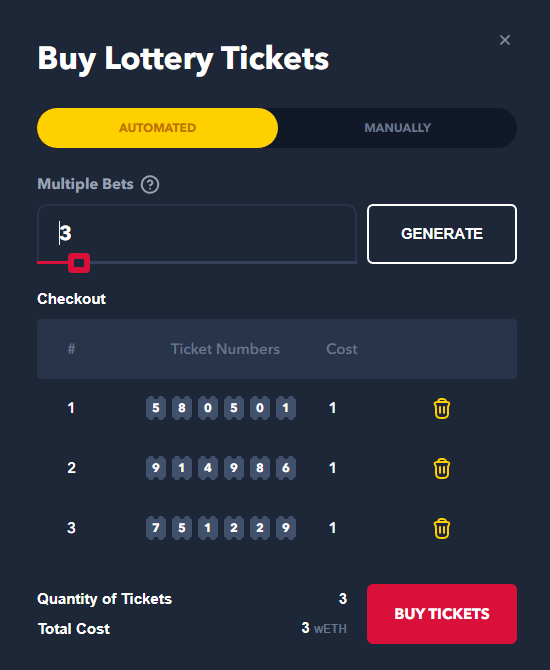Delete ticket 1 with trash icon
This screenshot has width=550, height=670.
[x=441, y=408]
